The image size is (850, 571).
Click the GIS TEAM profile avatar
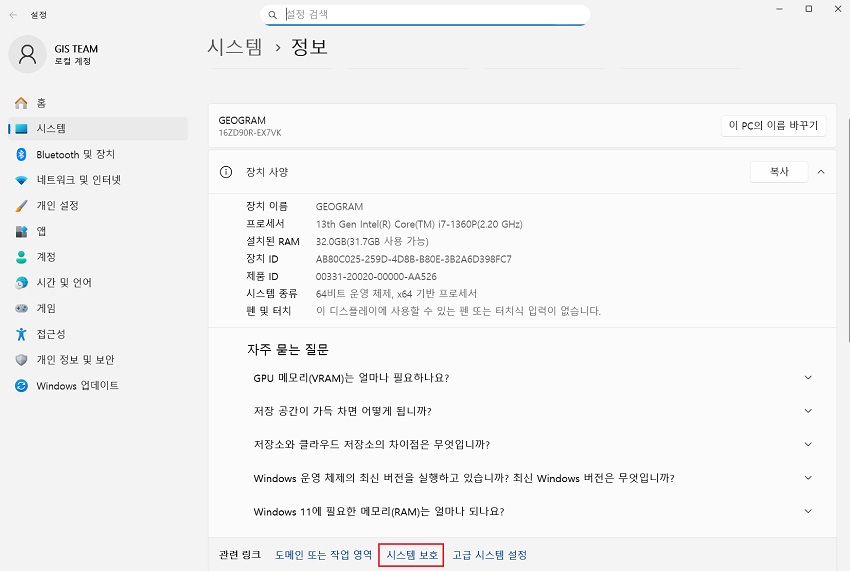(27, 54)
